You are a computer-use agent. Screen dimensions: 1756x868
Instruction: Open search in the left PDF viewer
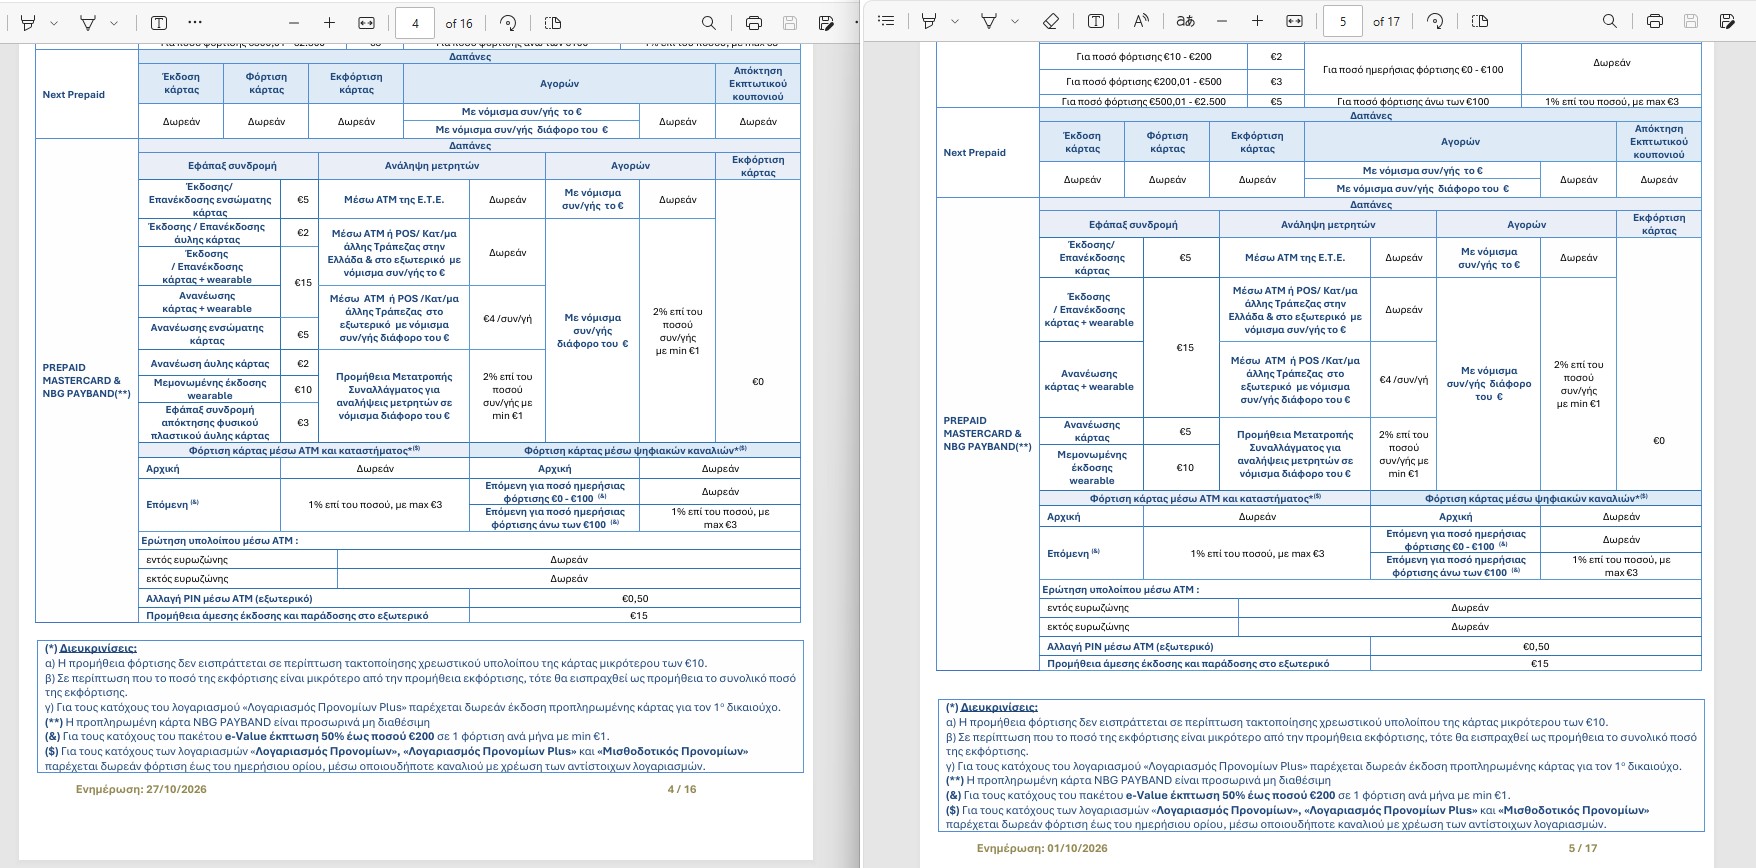click(x=708, y=22)
